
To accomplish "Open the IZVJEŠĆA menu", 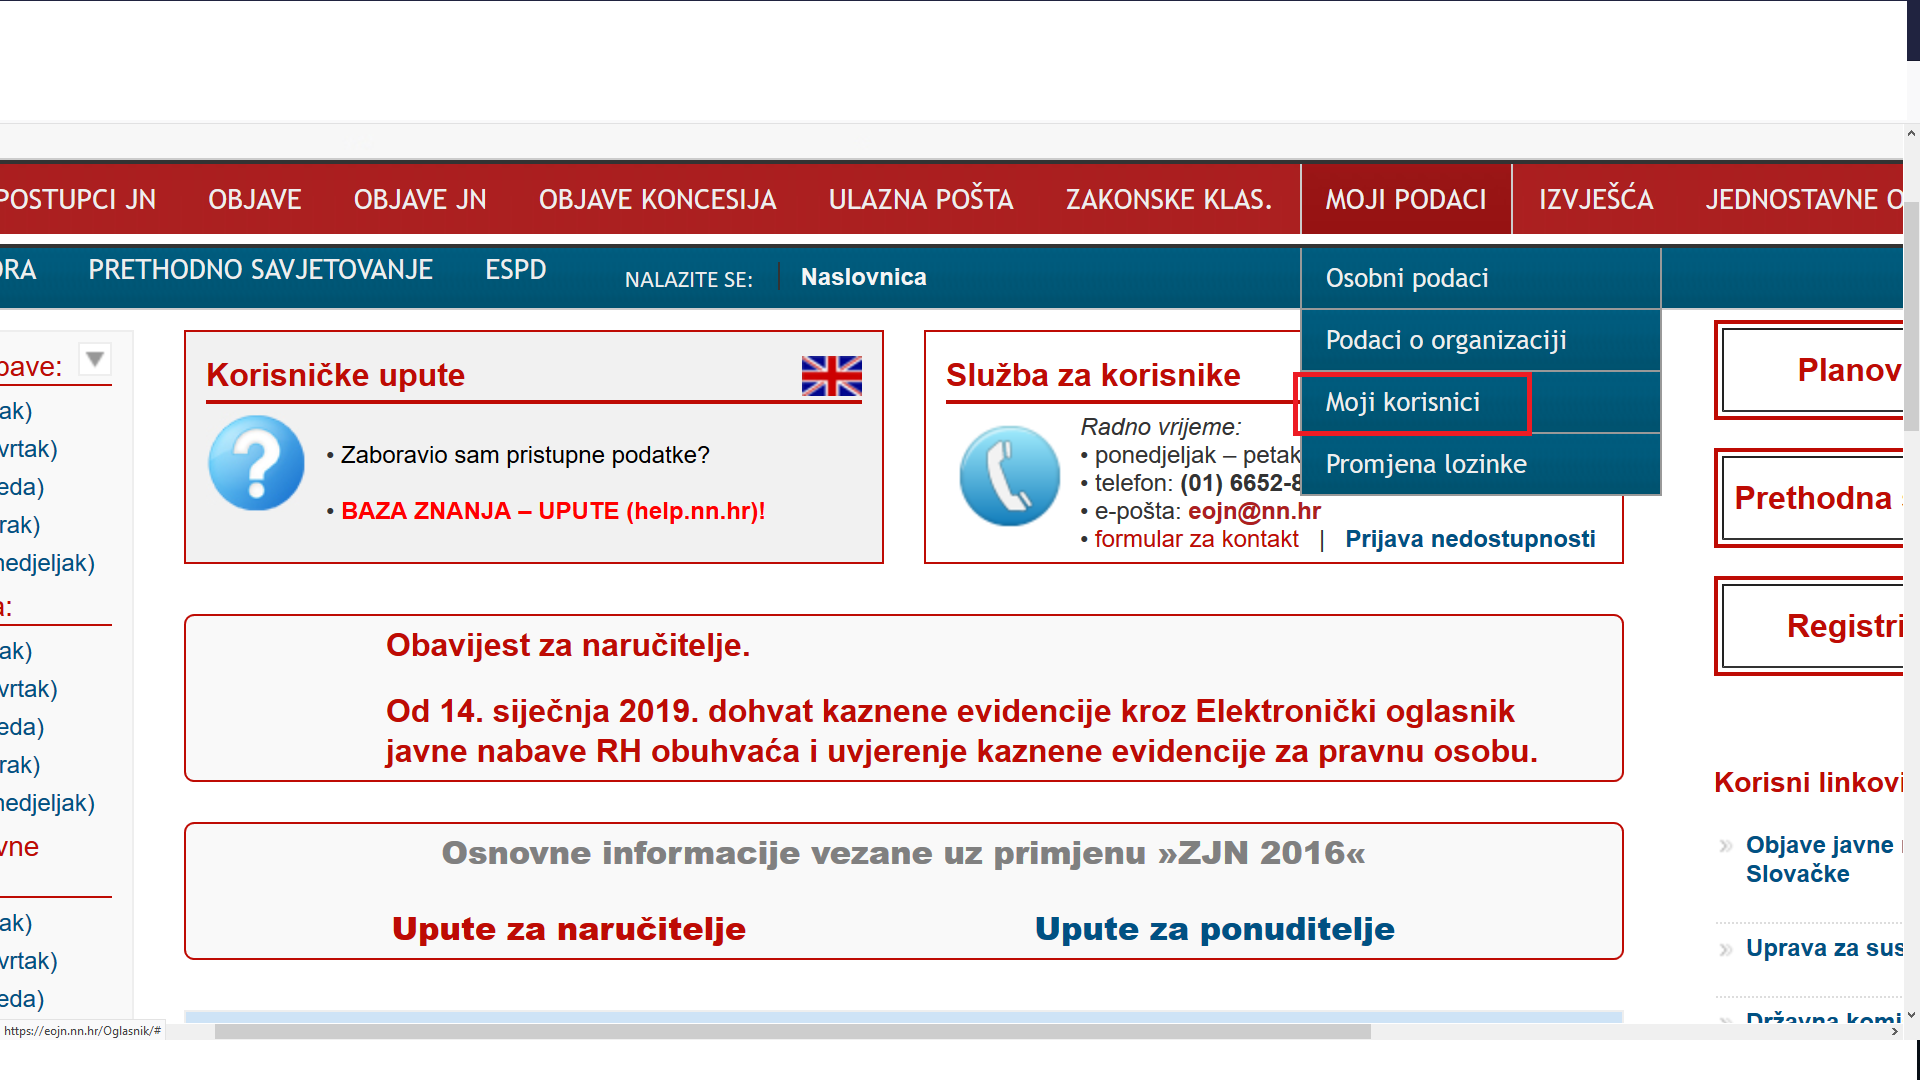I will tap(1596, 199).
